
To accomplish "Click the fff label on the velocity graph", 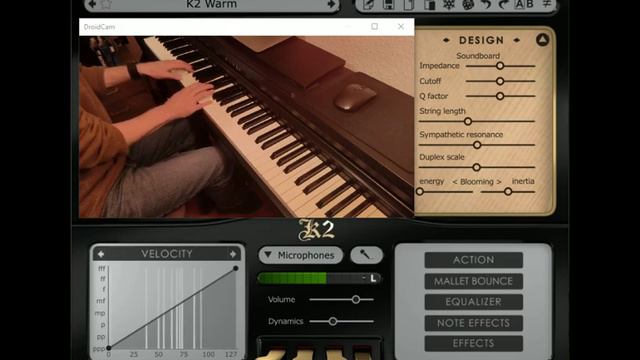I will click(x=102, y=268).
